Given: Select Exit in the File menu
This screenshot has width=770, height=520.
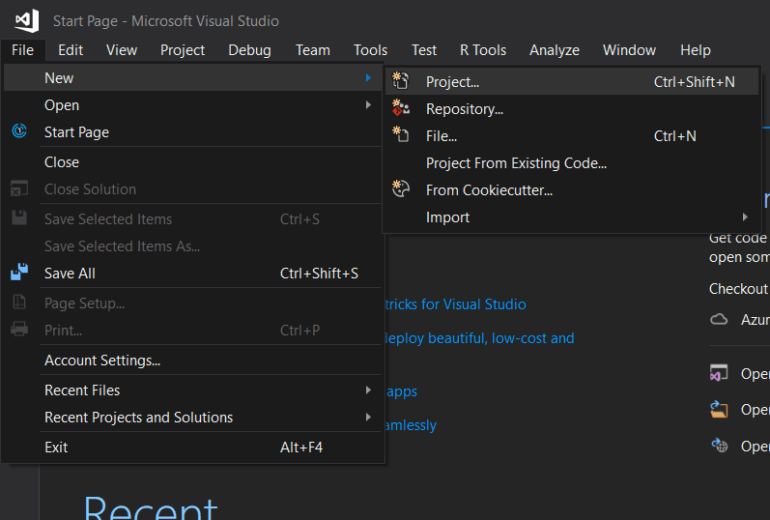Looking at the screenshot, I should pos(56,447).
